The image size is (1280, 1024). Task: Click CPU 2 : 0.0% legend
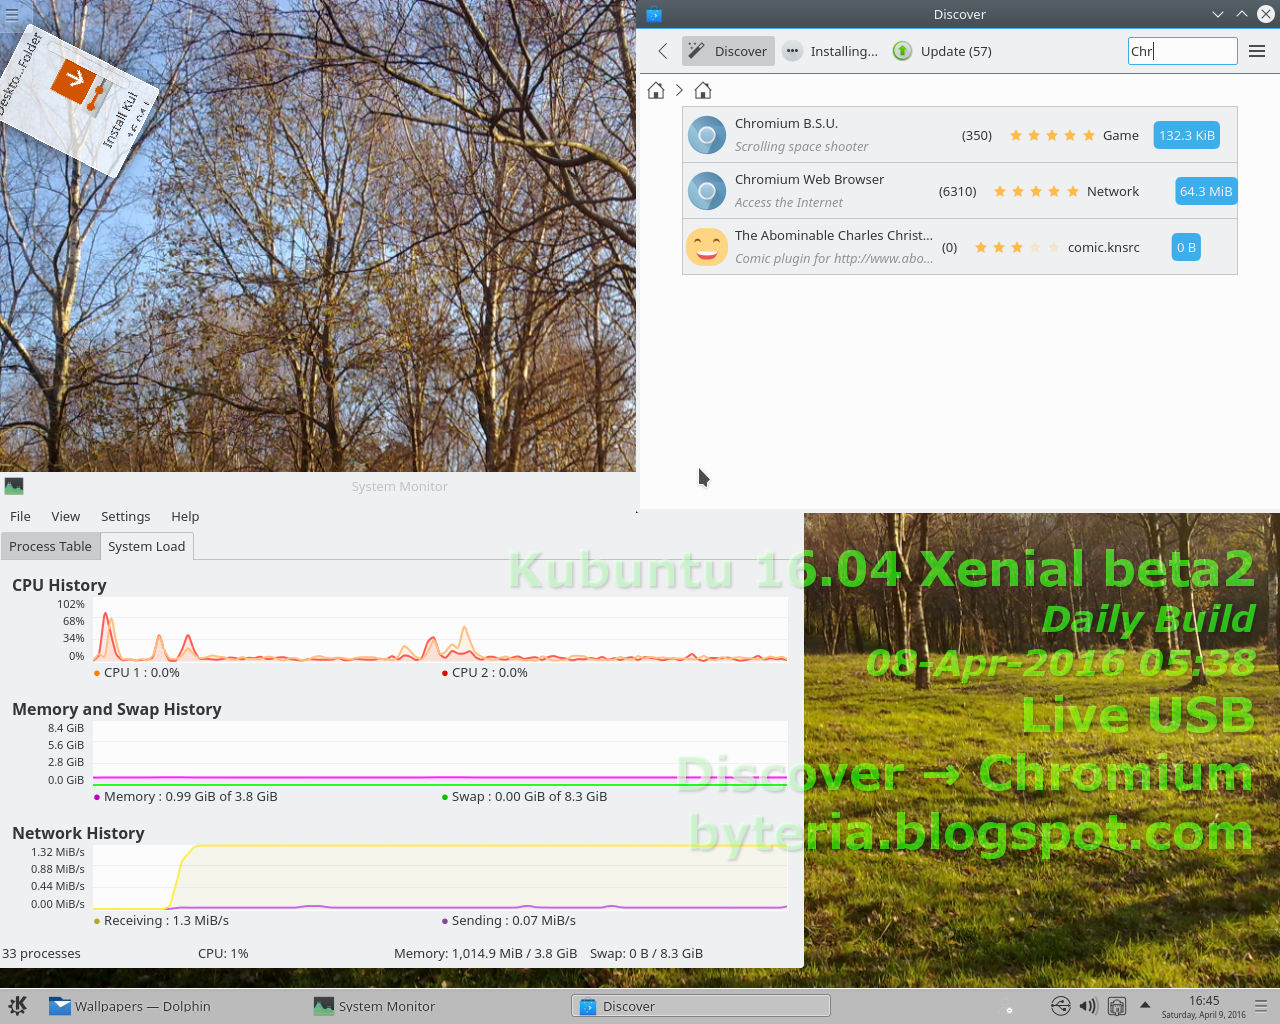485,673
